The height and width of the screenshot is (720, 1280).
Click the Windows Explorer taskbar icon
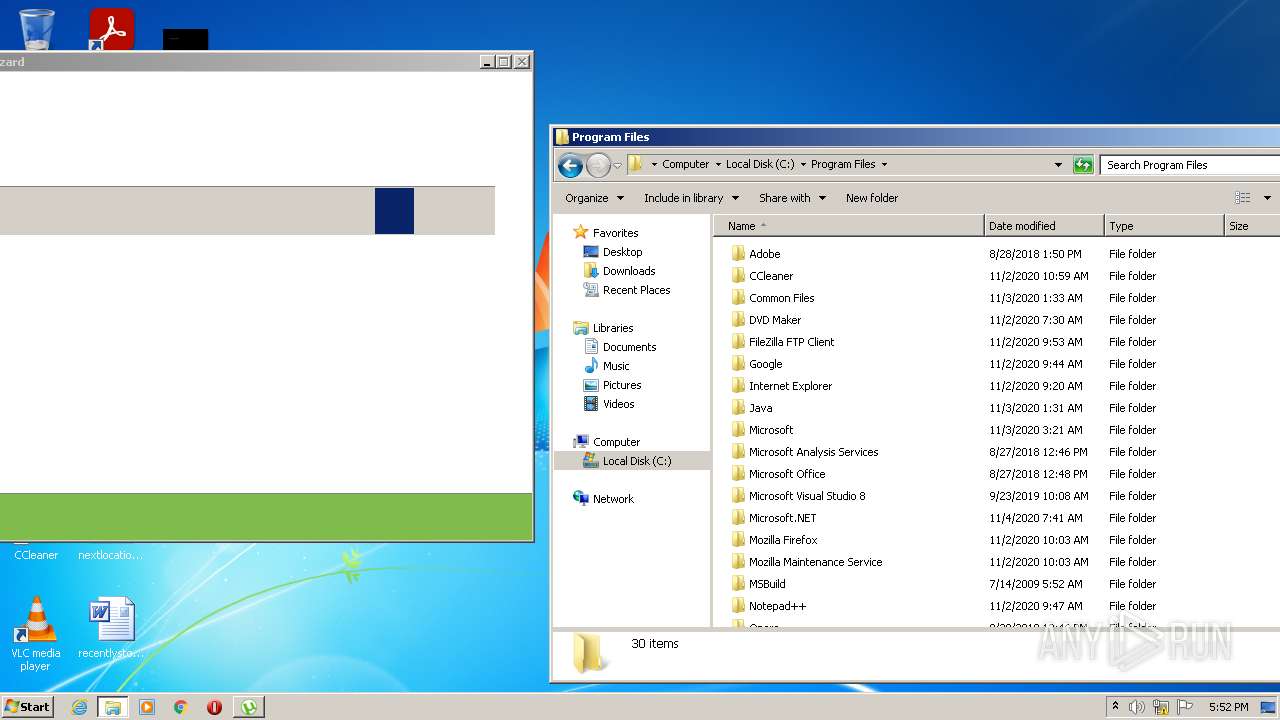[113, 707]
